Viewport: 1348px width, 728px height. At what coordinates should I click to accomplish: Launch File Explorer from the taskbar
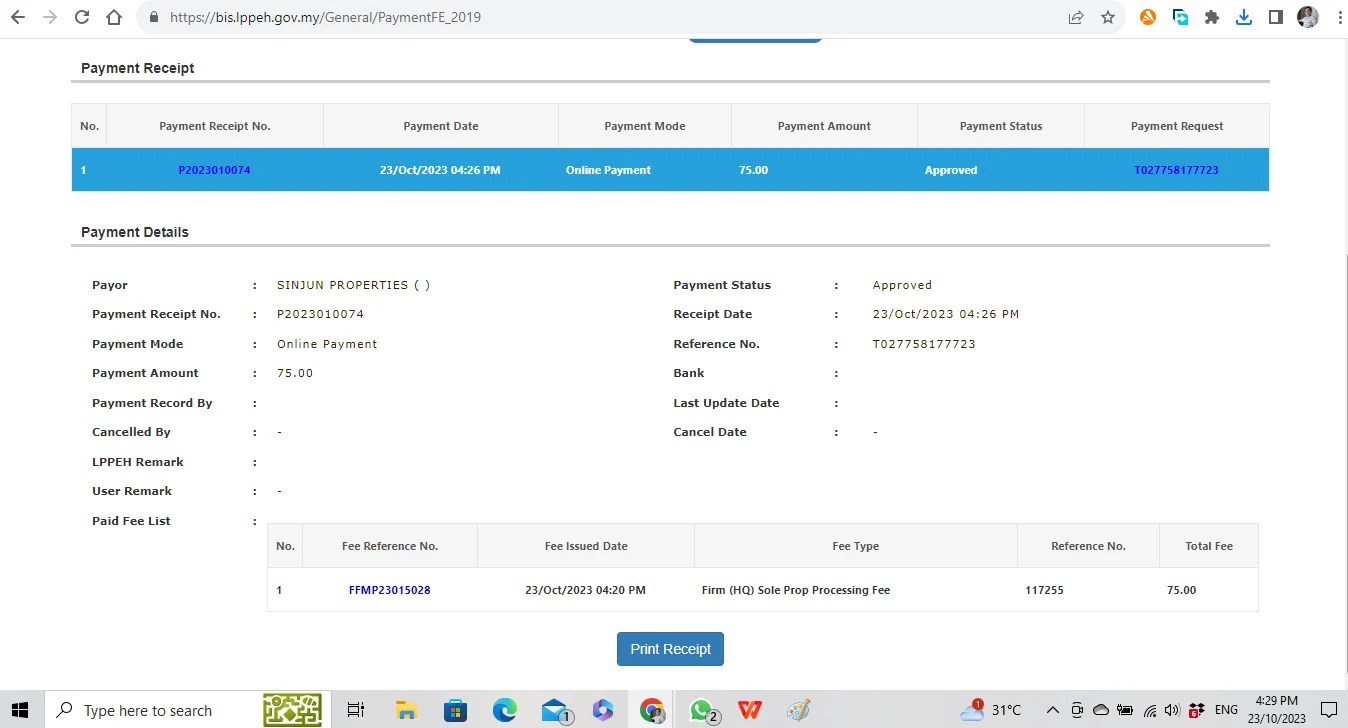pos(406,710)
